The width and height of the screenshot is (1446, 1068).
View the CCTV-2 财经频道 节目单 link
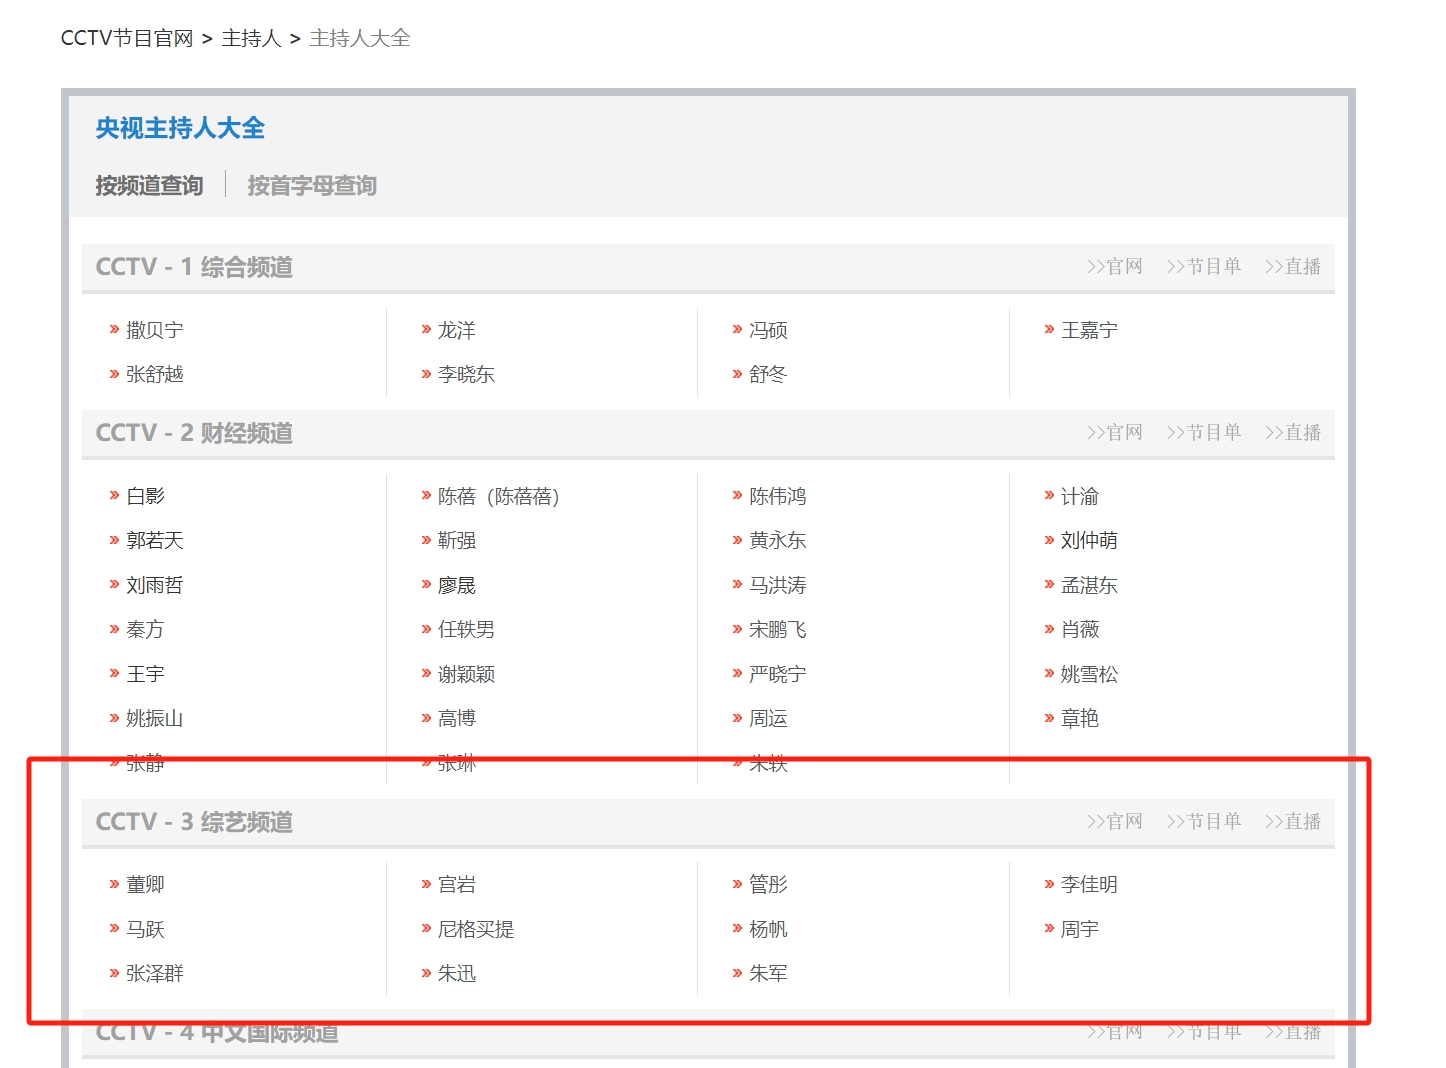pyautogui.click(x=1203, y=432)
